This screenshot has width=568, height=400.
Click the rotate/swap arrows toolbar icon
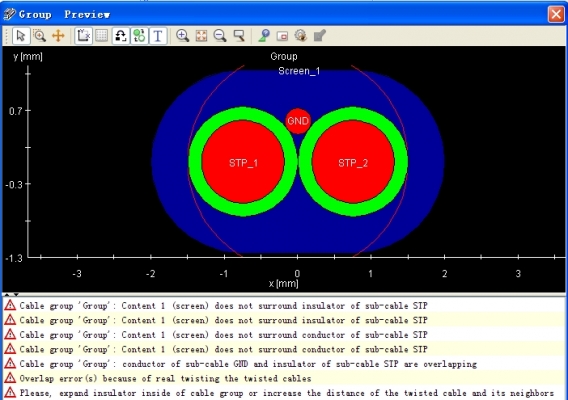120,36
